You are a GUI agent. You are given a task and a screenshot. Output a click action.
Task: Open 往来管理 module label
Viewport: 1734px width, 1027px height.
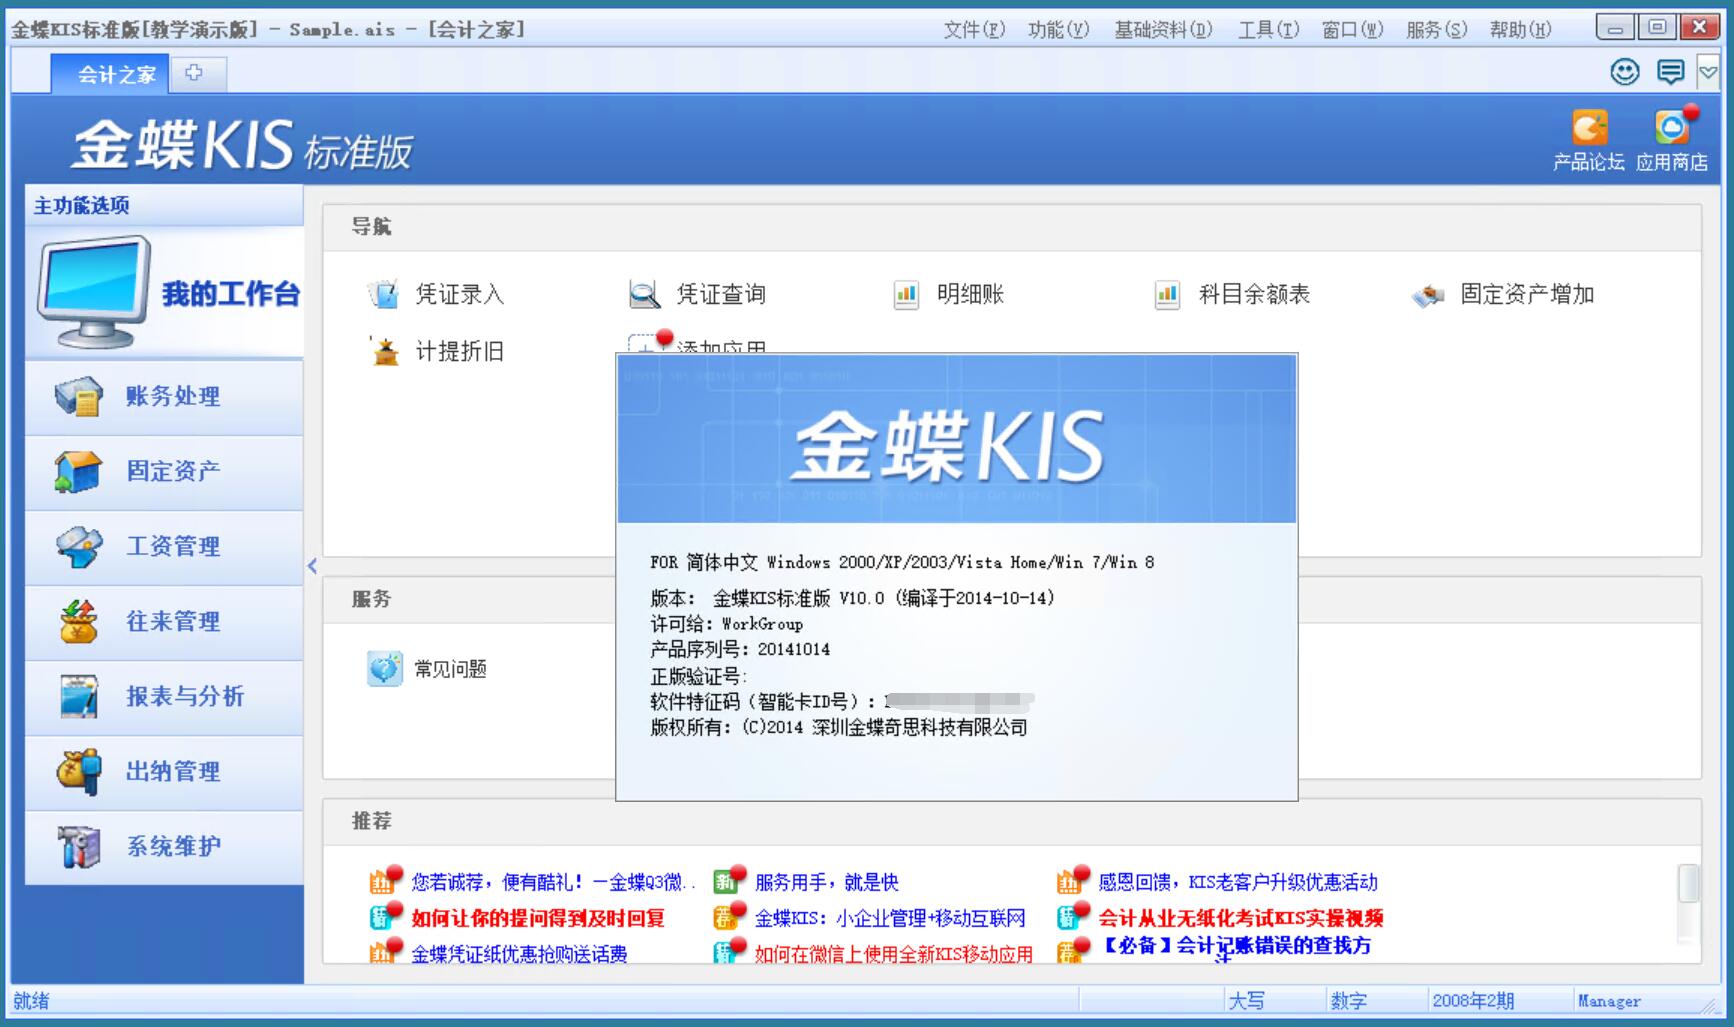click(173, 621)
